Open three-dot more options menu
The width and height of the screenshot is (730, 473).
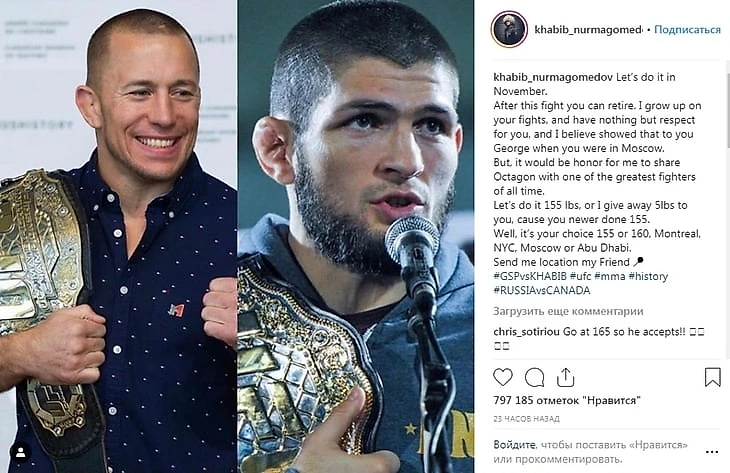[x=712, y=452]
